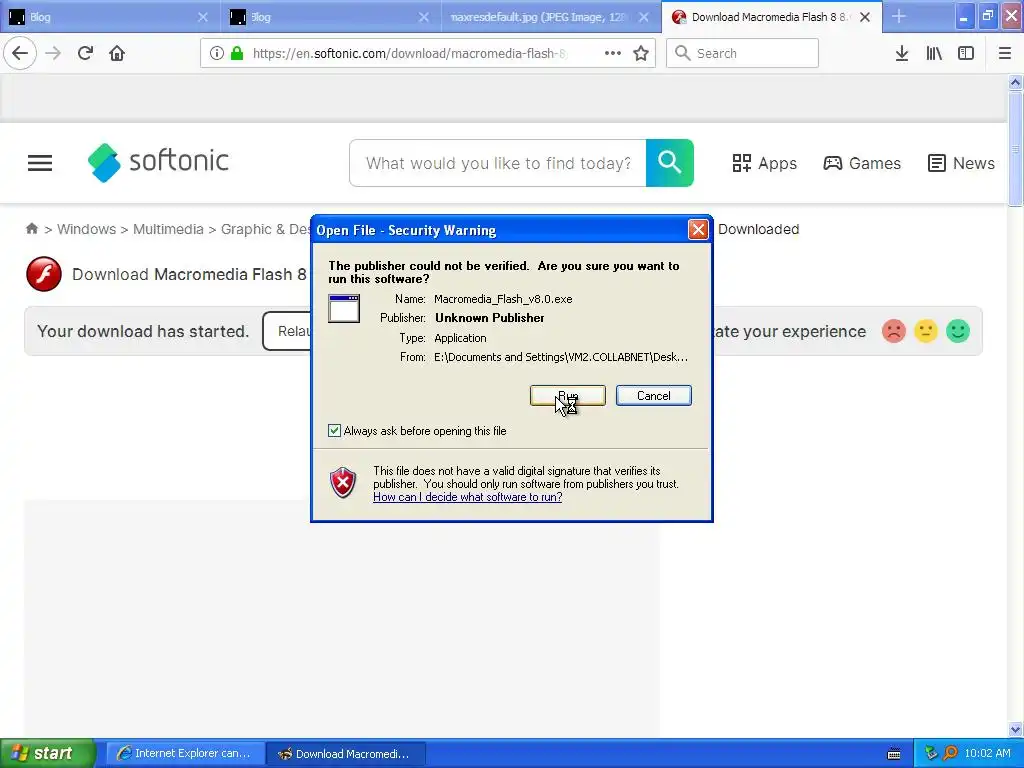Click the Softonic logo
The height and width of the screenshot is (768, 1024).
point(158,162)
